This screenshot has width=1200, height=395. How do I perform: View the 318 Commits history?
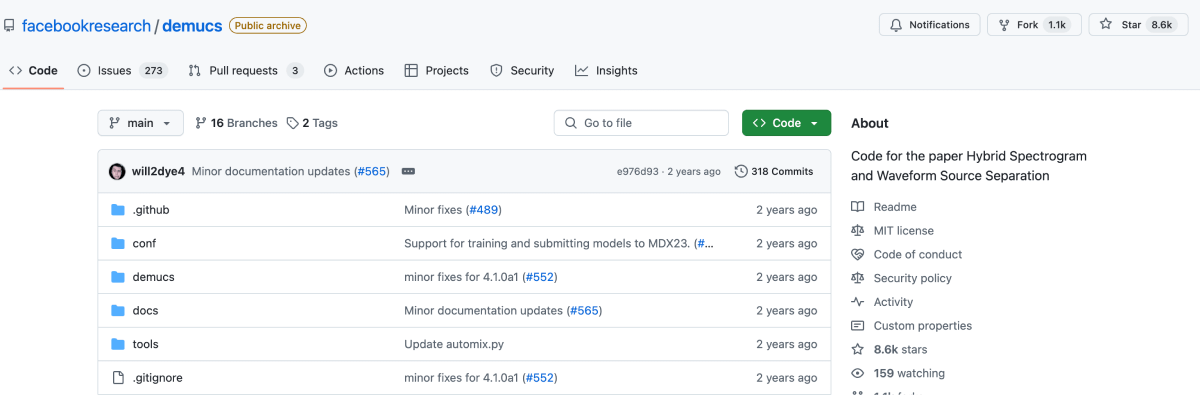point(774,171)
